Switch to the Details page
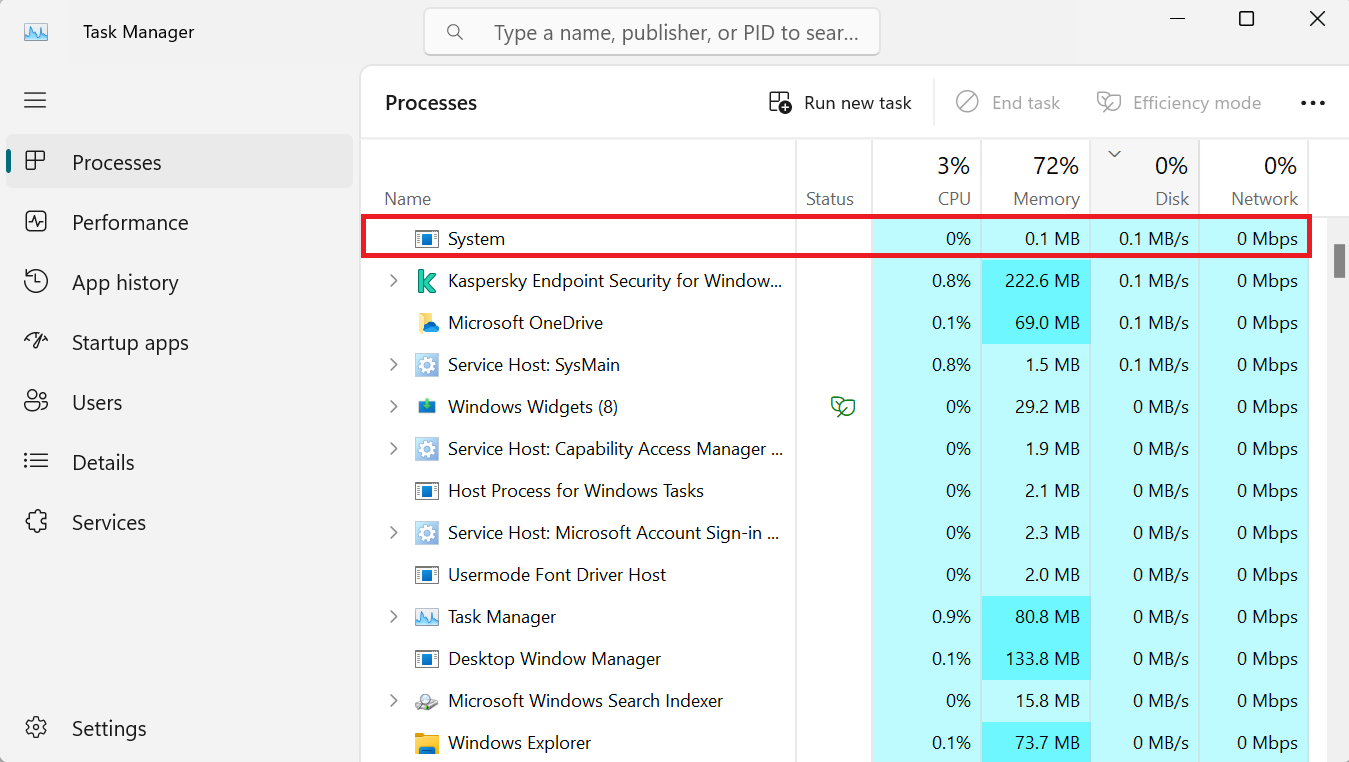 pos(180,462)
